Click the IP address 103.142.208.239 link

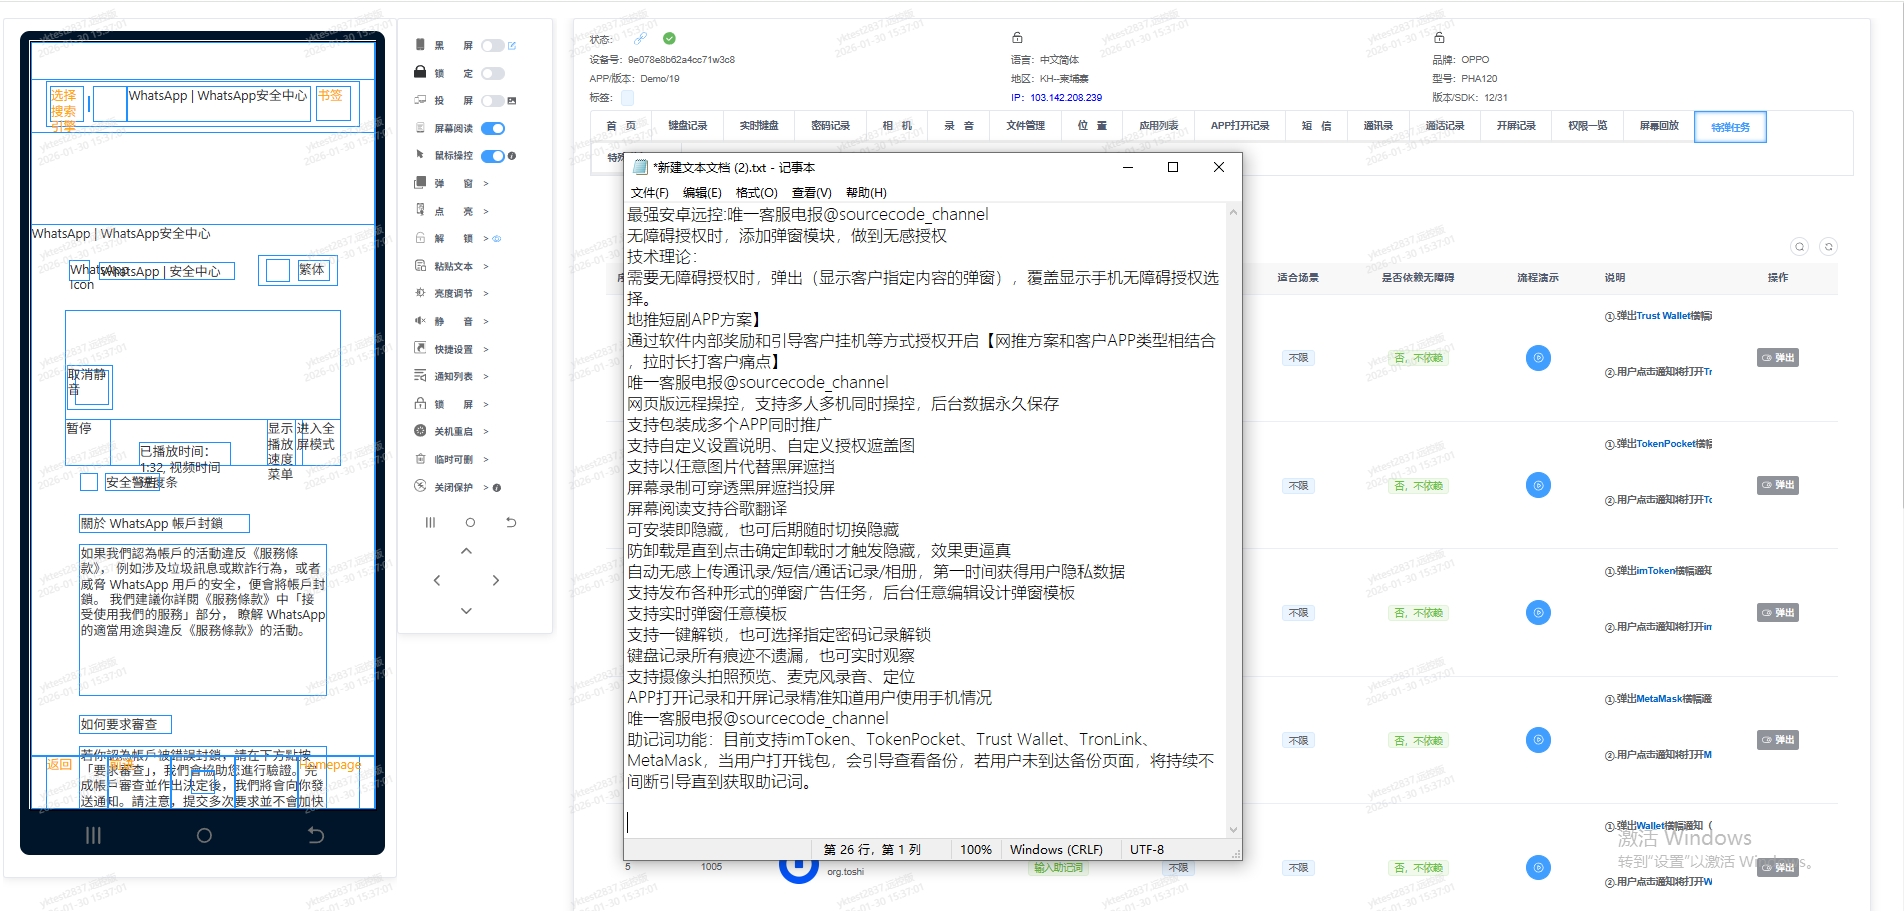pos(1066,98)
